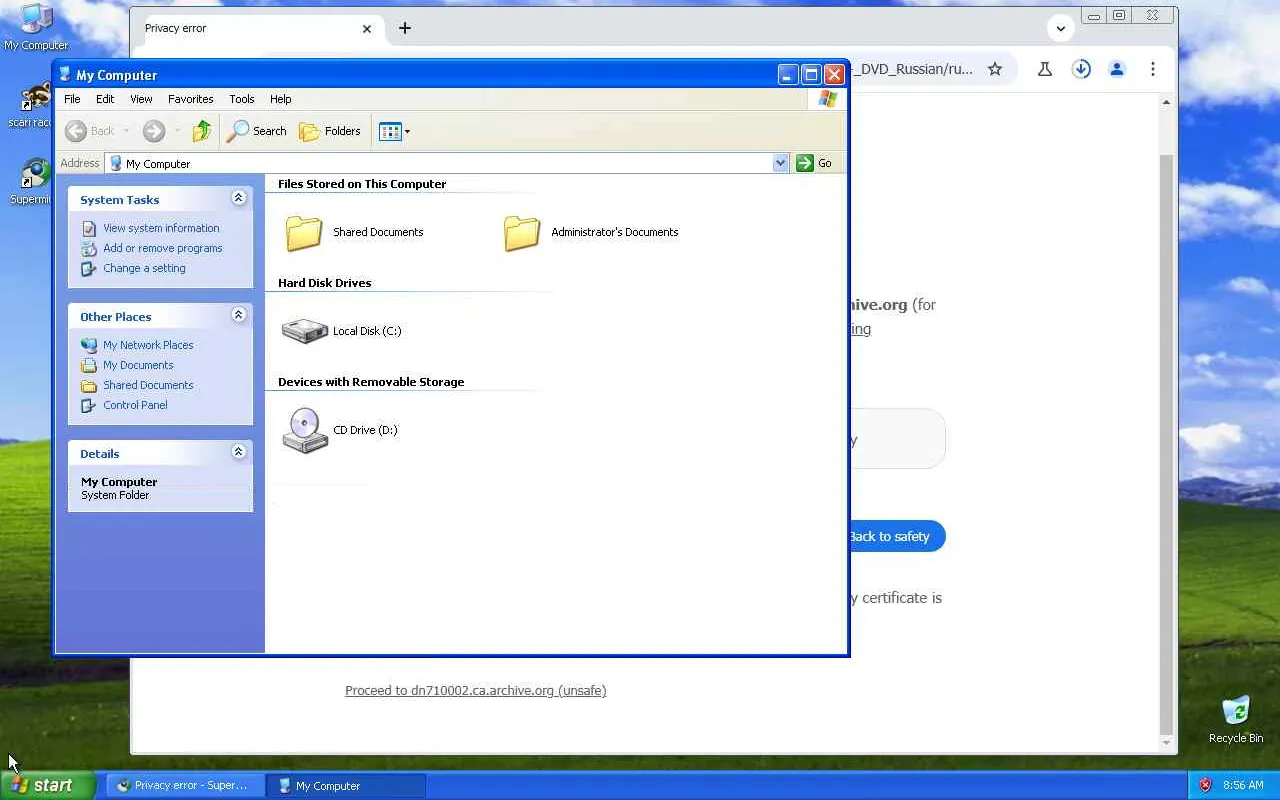Open the Favorites menu
Viewport: 1280px width, 800px height.
[x=191, y=99]
